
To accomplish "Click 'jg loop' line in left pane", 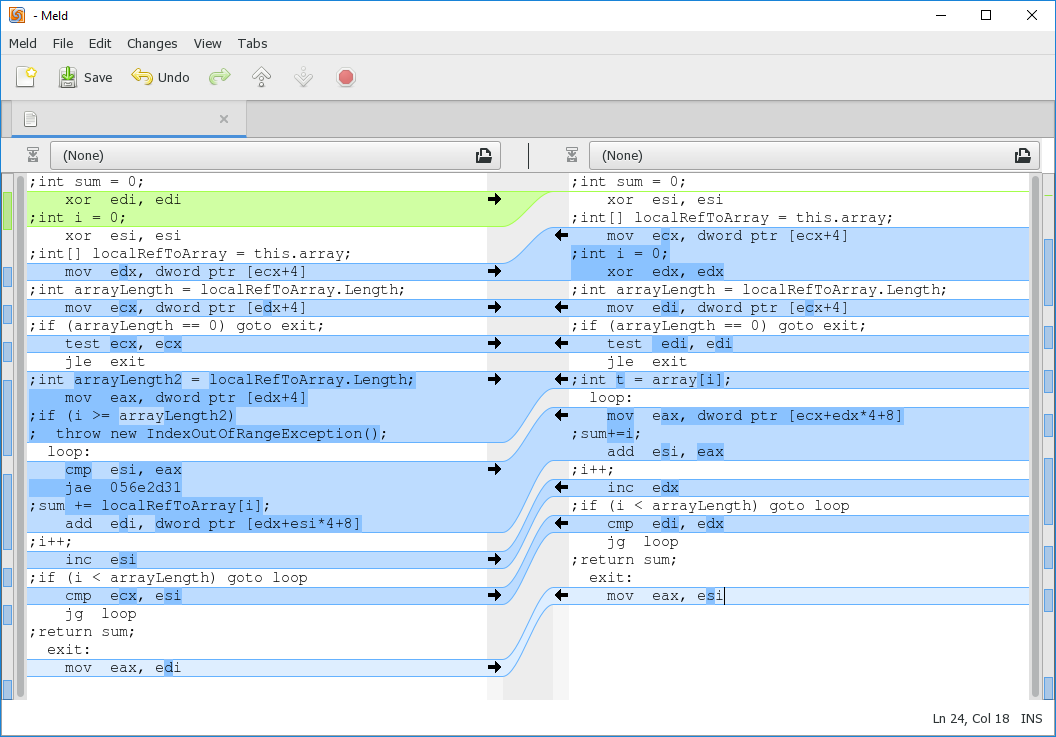I will tap(101, 614).
